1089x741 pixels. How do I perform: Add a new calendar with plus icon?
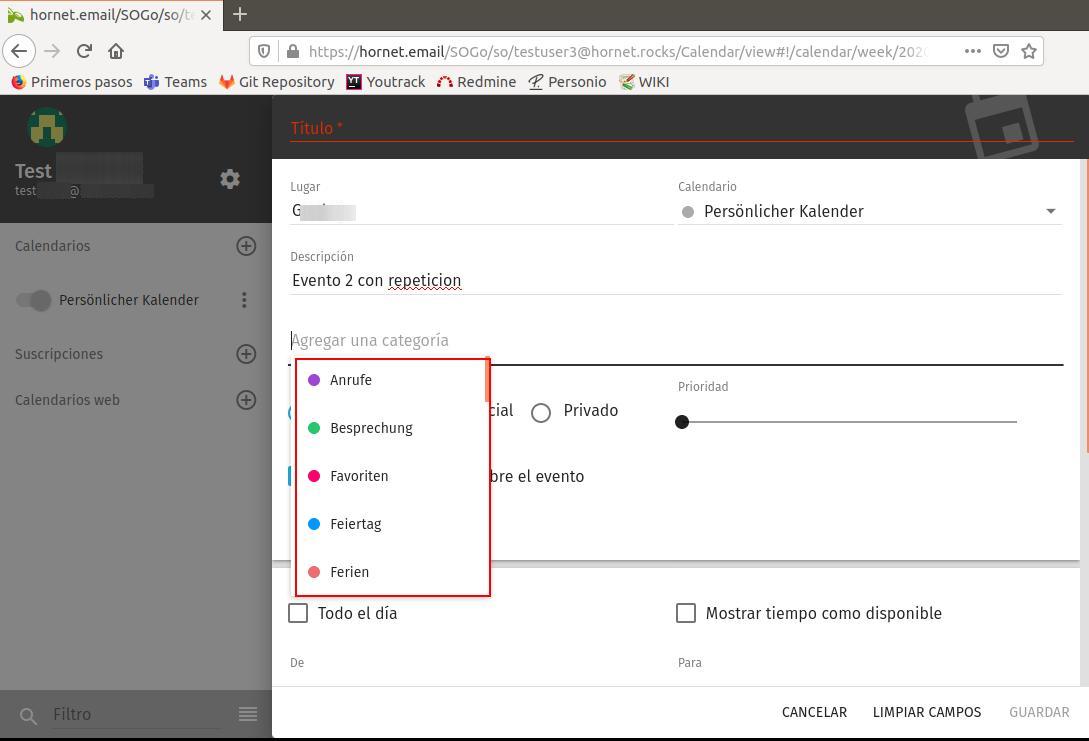point(246,246)
